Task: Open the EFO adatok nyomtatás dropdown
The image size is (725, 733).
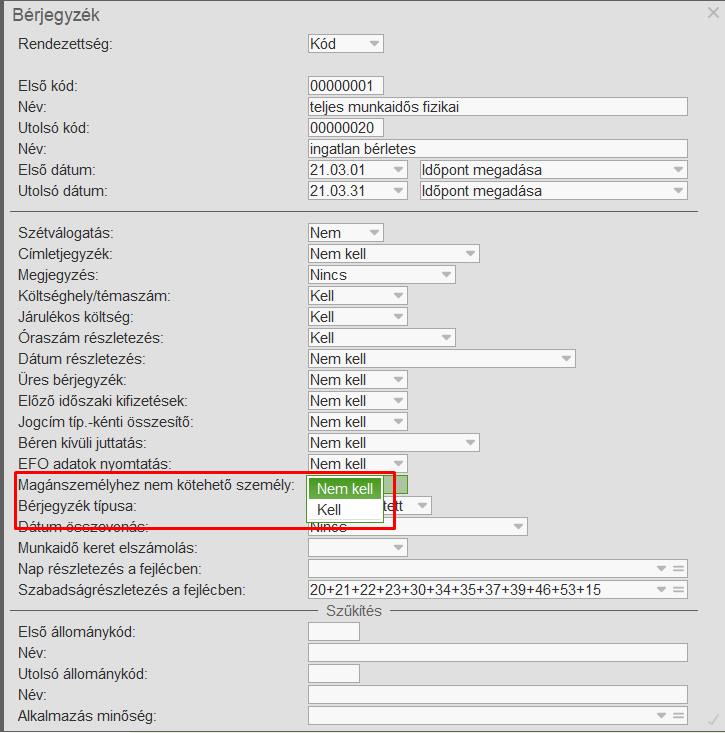Action: coord(358,463)
